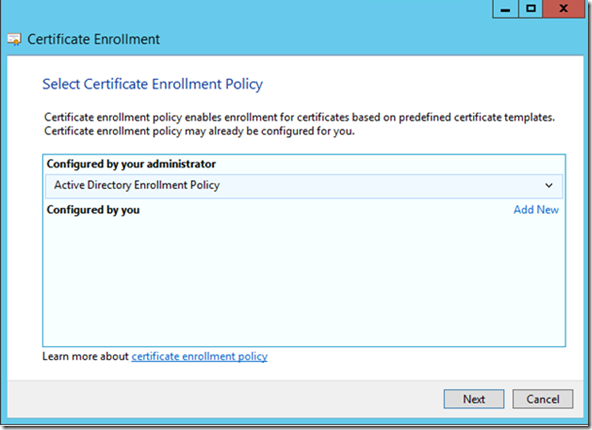Click the 'Select Certificate Enrollment Policy' heading
This screenshot has height=430, width=592.
[x=153, y=84]
